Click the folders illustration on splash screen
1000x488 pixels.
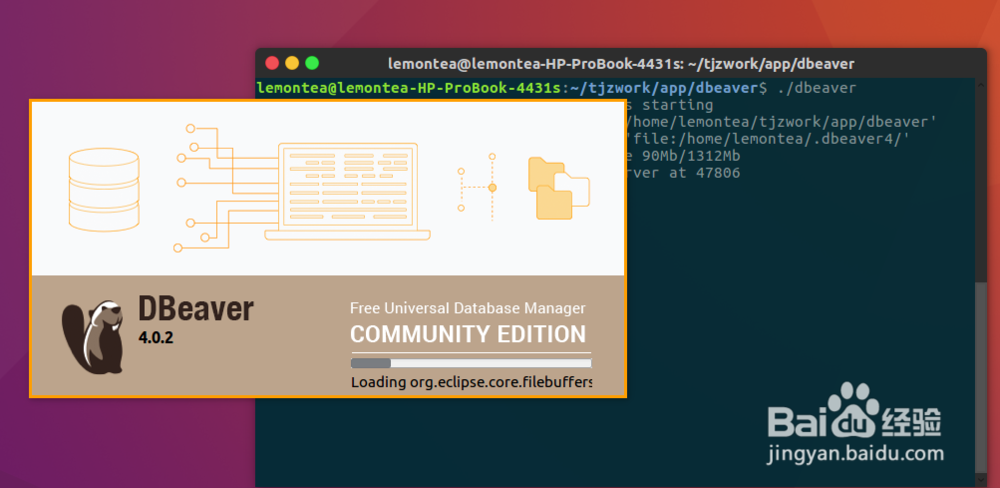(x=559, y=188)
